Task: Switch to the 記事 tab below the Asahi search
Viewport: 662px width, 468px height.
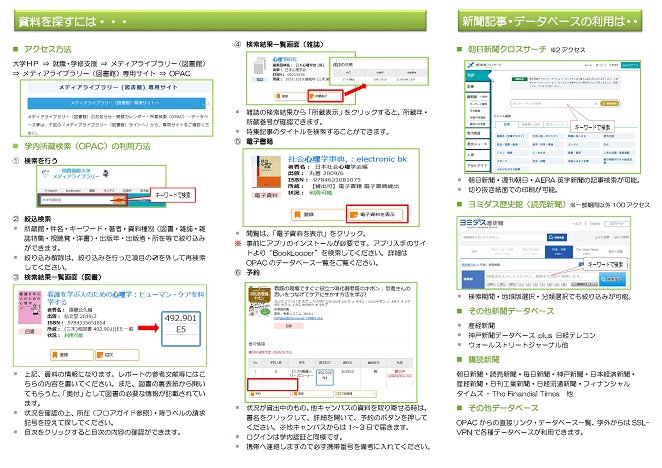Action: click(507, 124)
